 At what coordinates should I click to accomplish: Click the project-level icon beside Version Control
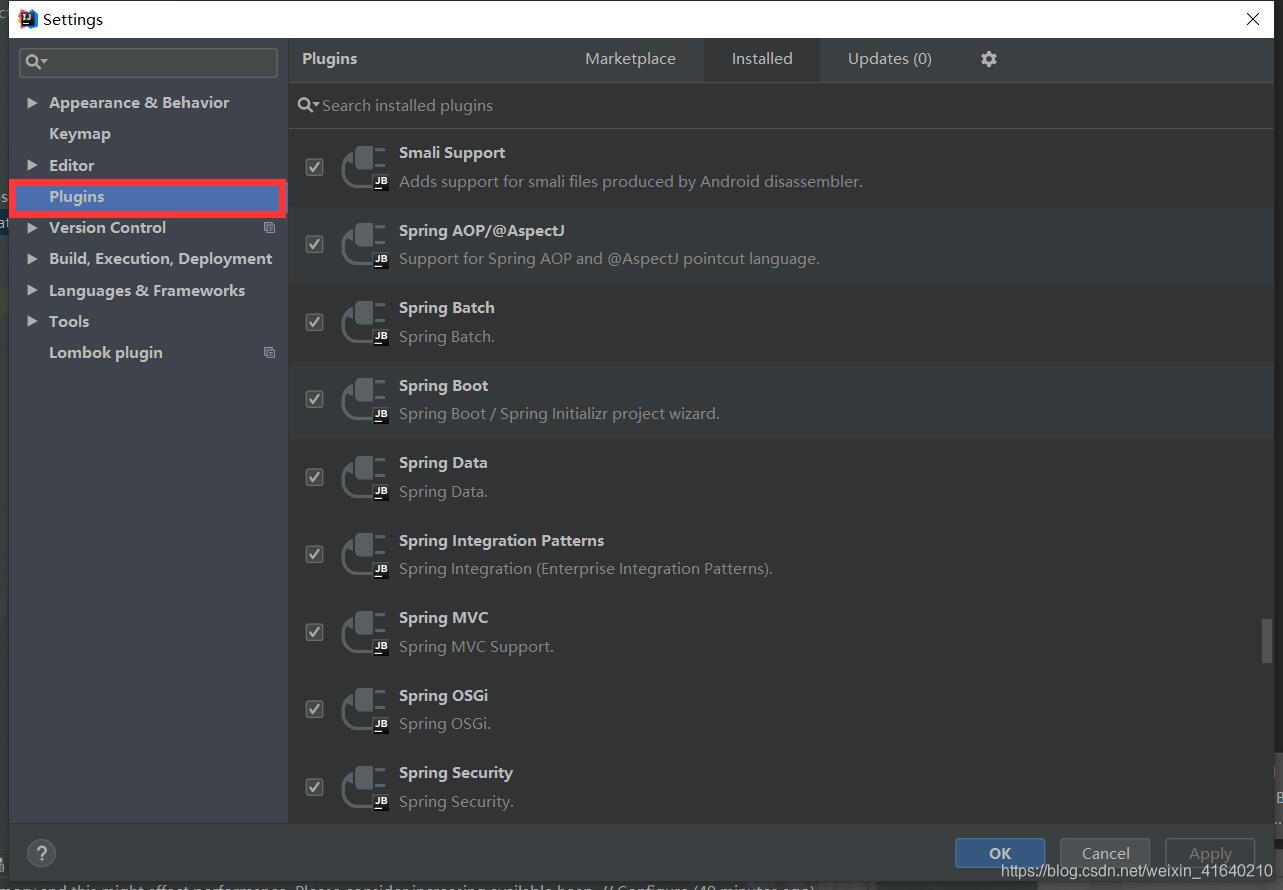tap(269, 228)
